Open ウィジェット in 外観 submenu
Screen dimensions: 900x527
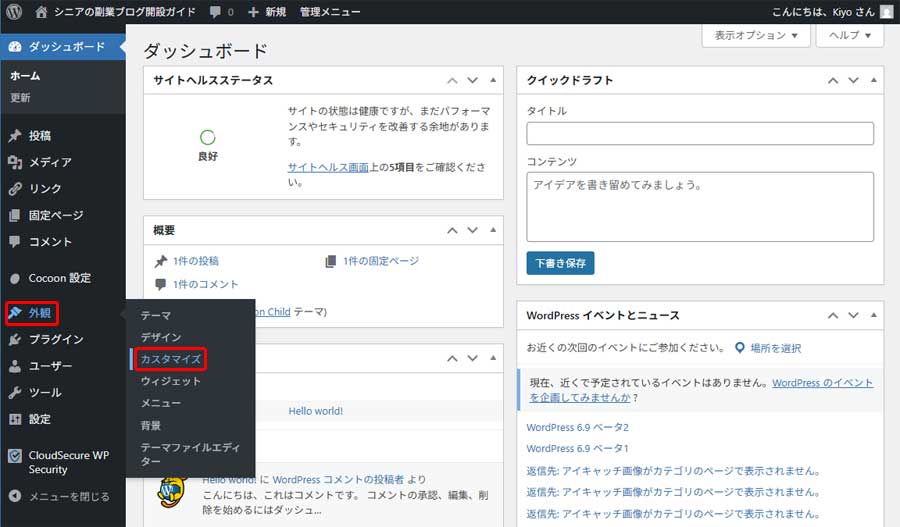click(x=171, y=381)
